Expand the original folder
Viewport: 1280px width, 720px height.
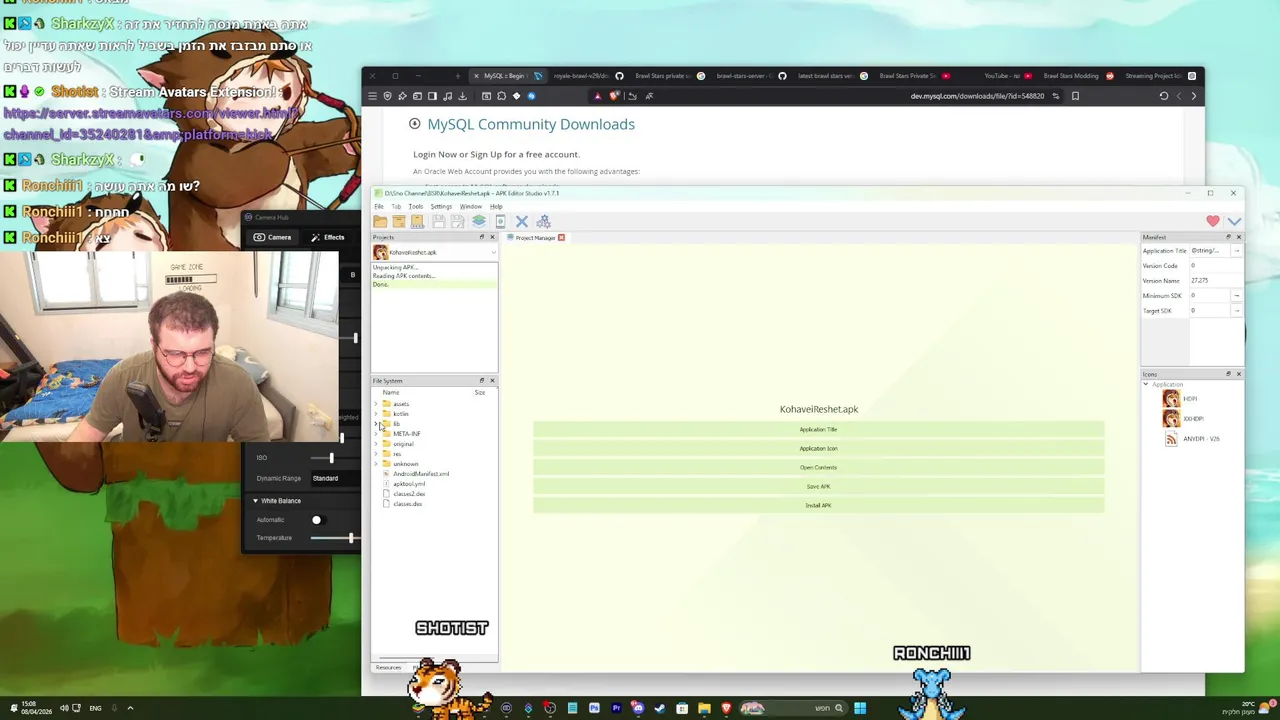(x=376, y=444)
